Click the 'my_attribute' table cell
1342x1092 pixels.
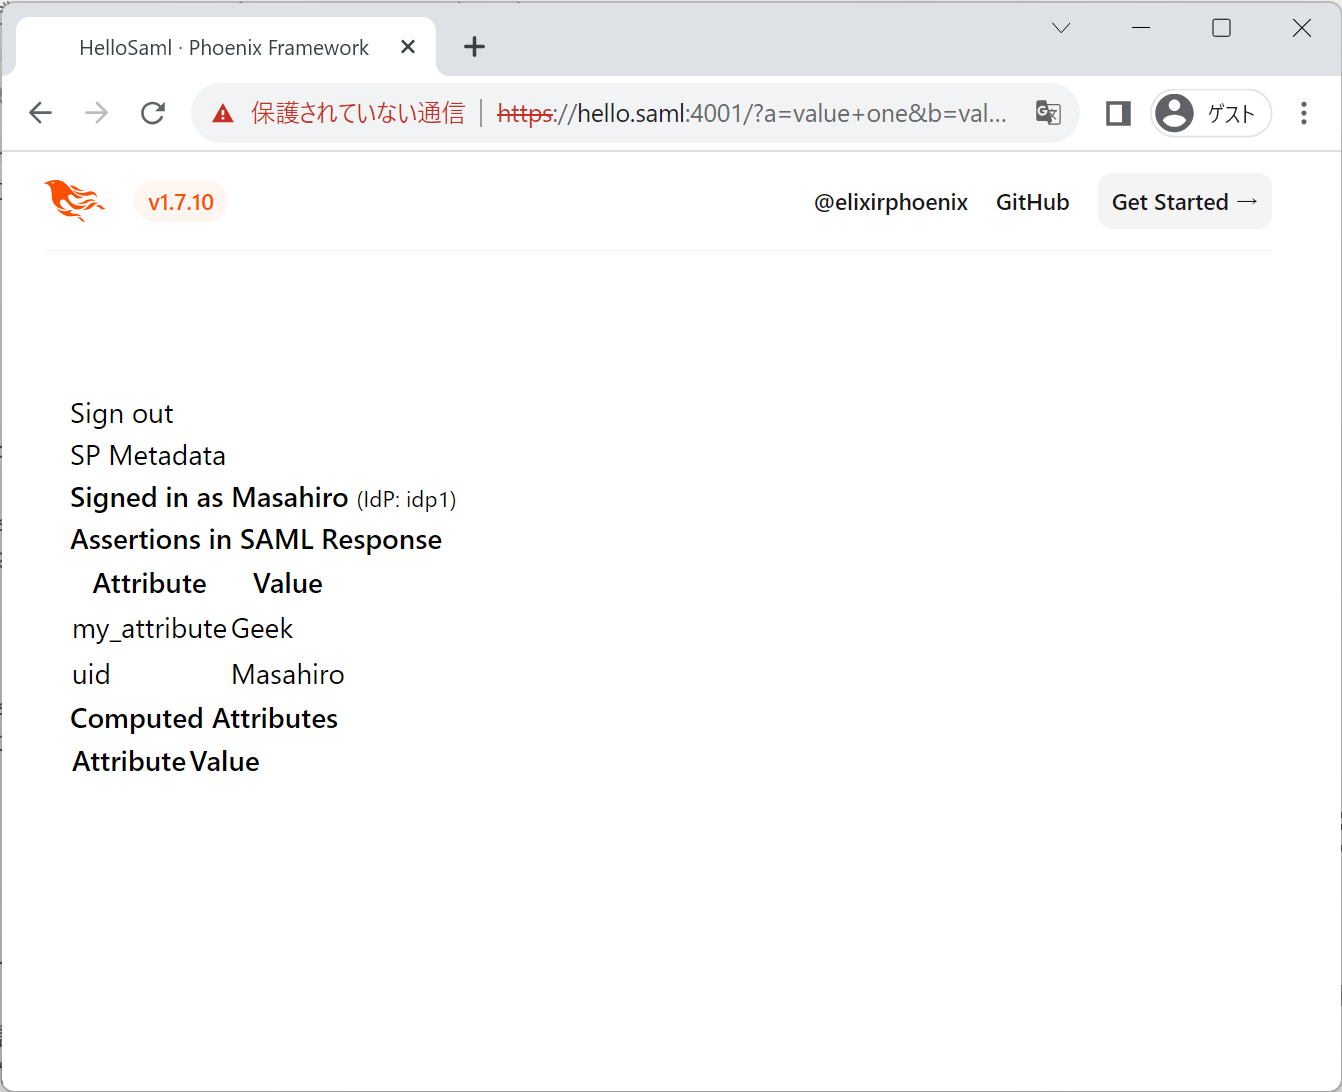[150, 628]
